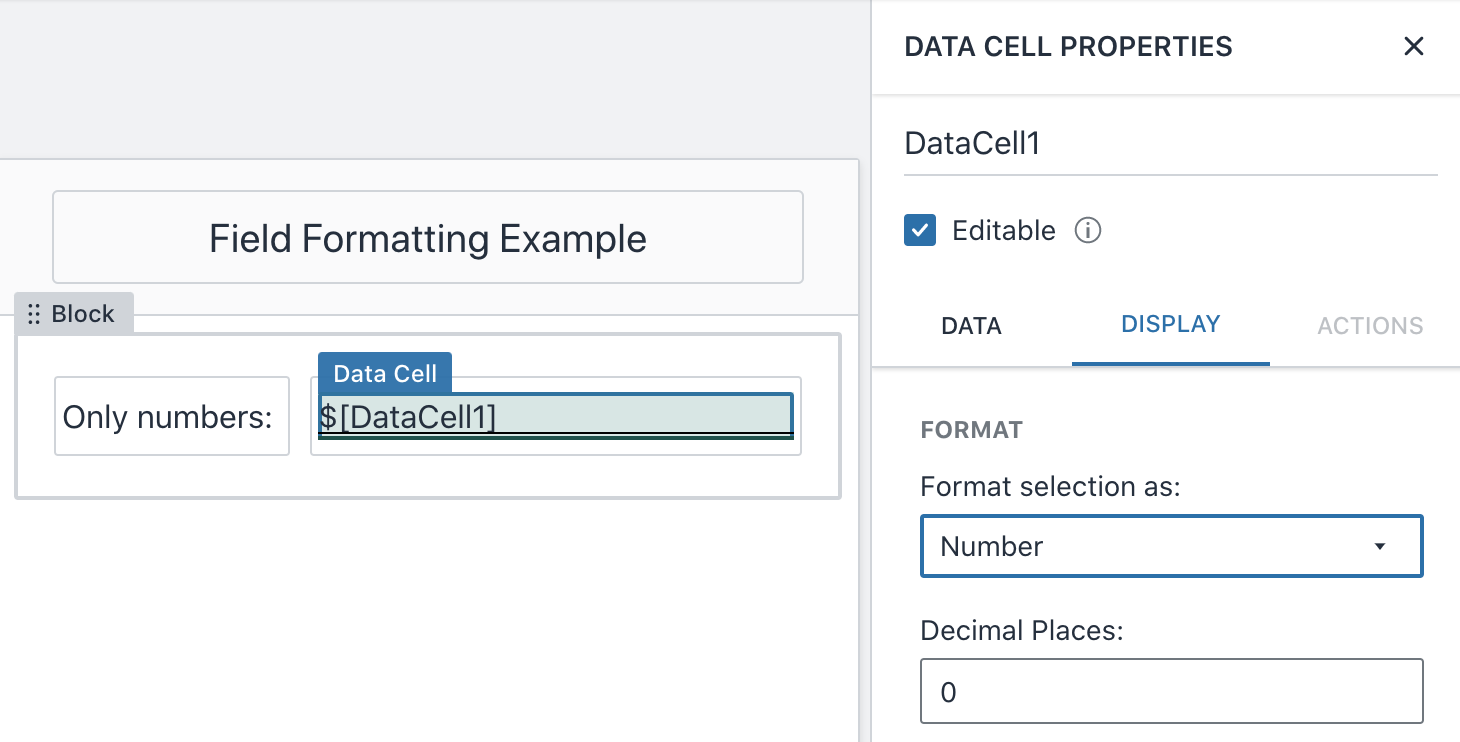The image size is (1460, 742).
Task: Select the $[DataCell1] data cell
Action: (x=554, y=416)
